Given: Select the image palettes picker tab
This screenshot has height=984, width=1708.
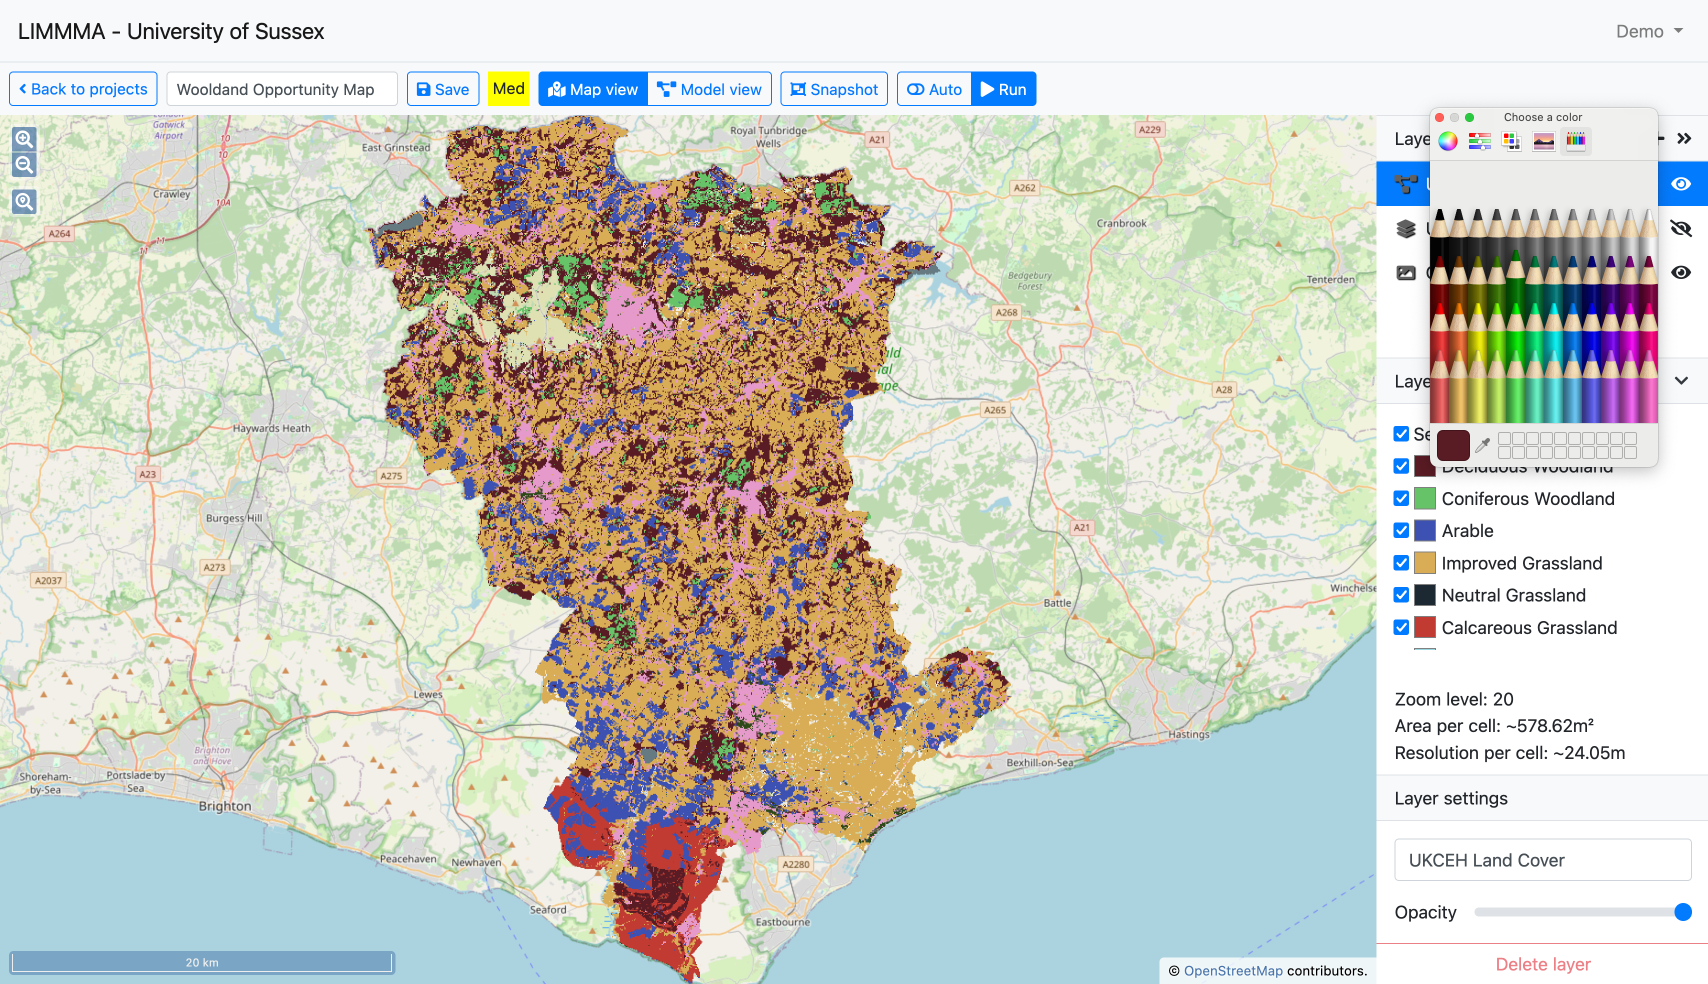Looking at the screenshot, I should click(1544, 141).
